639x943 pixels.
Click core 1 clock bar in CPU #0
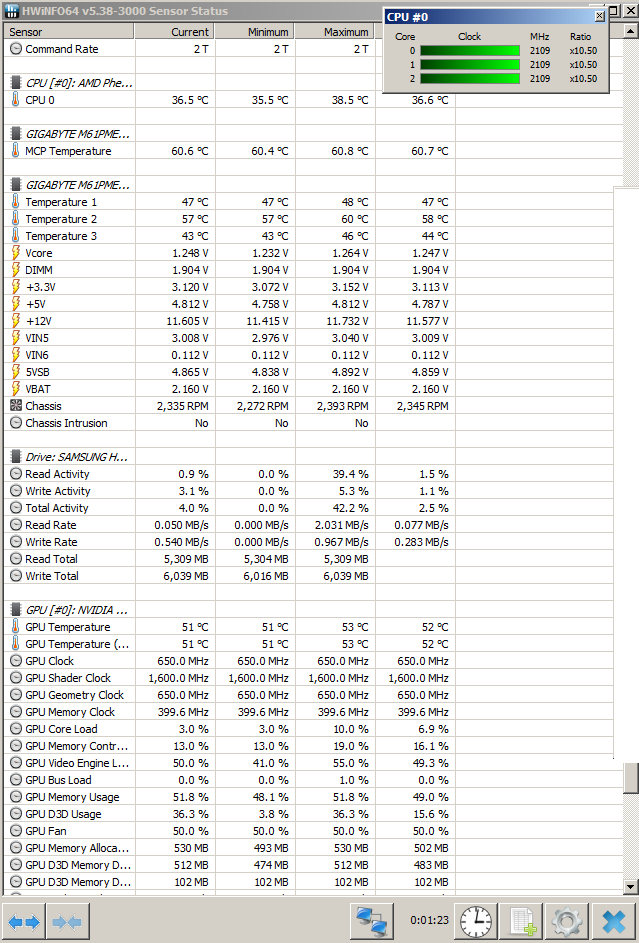pos(469,64)
